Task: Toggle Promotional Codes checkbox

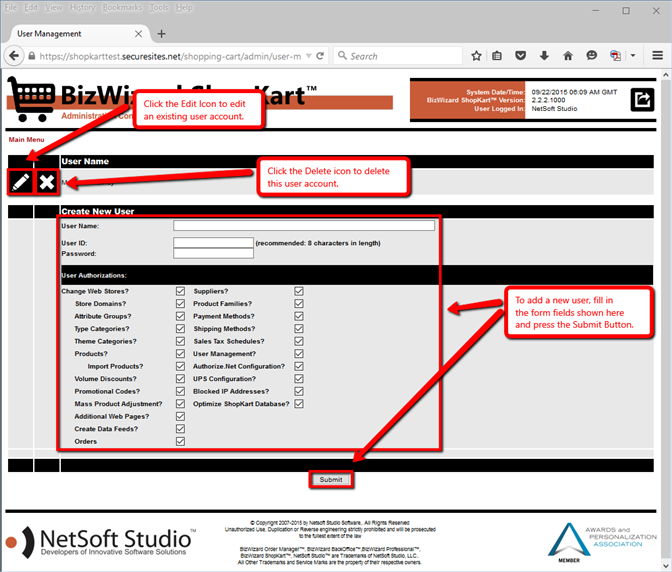Action: [180, 392]
